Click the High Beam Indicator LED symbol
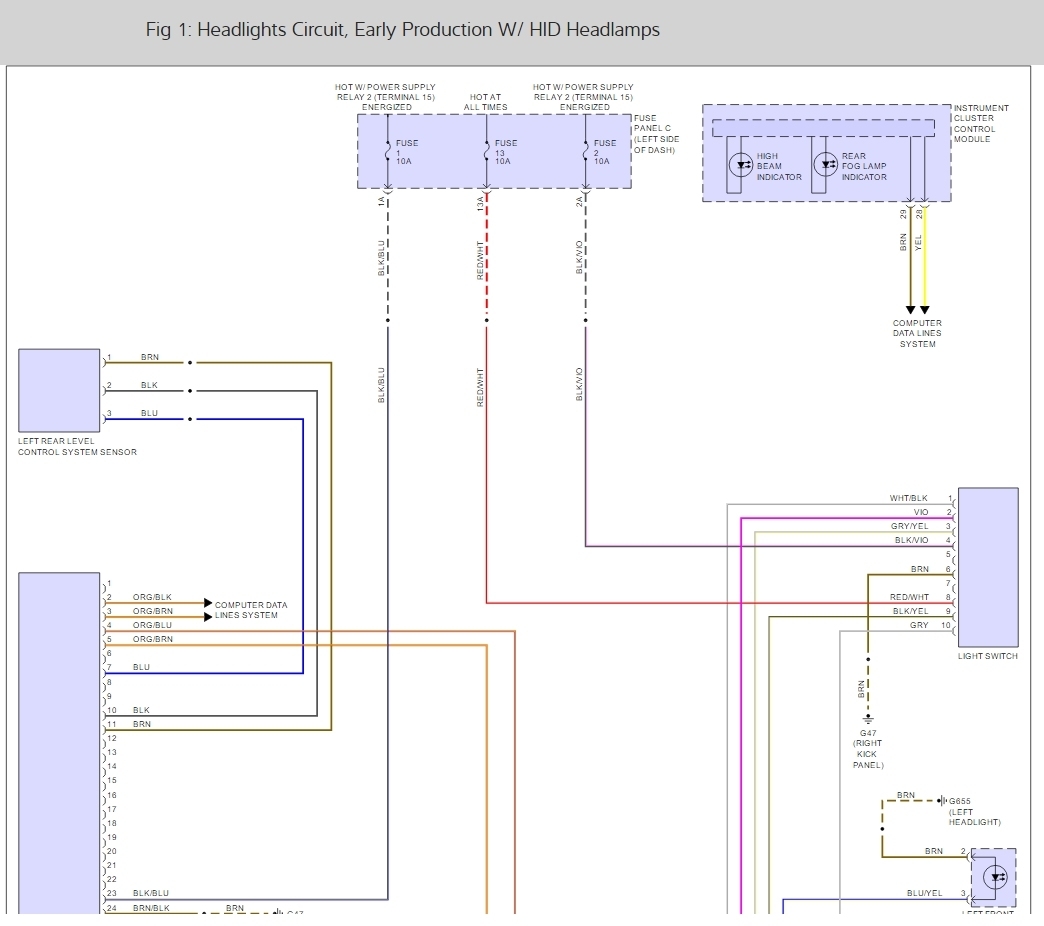Image resolution: width=1044 pixels, height=926 pixels. click(x=741, y=165)
